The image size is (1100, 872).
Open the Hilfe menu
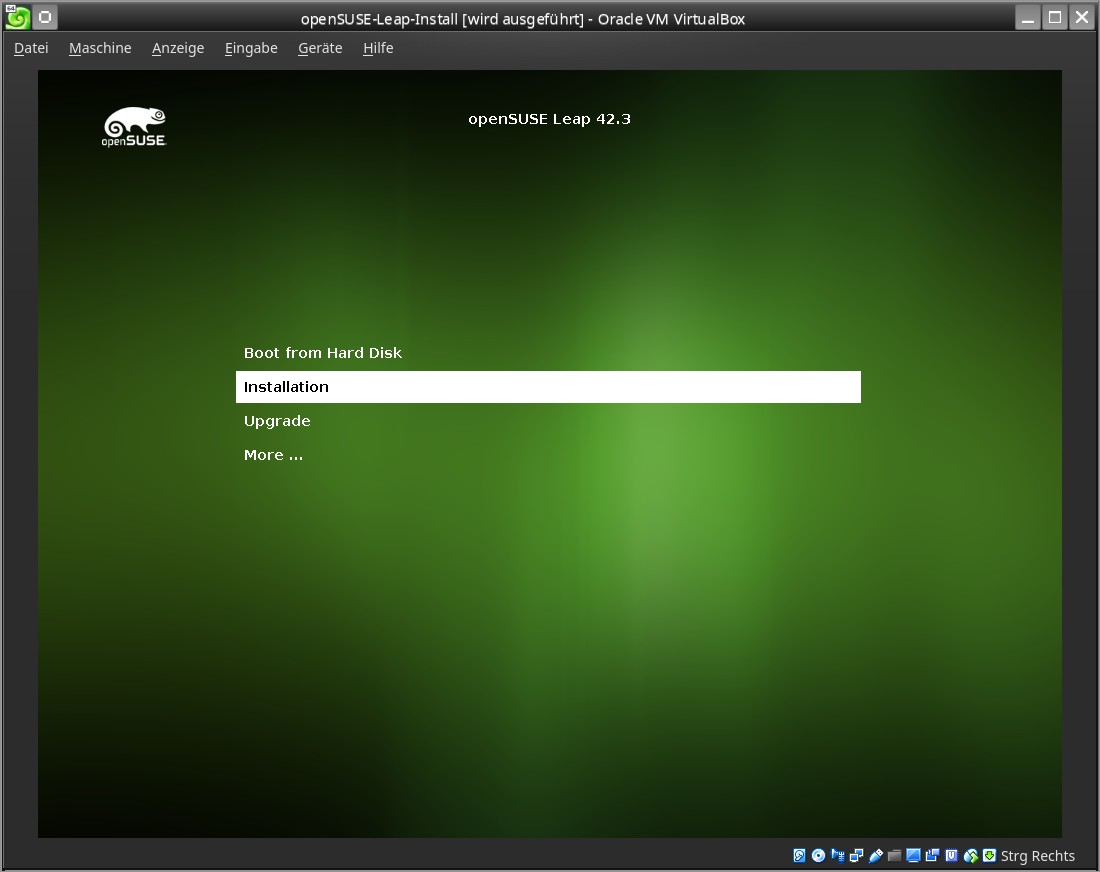coord(378,48)
